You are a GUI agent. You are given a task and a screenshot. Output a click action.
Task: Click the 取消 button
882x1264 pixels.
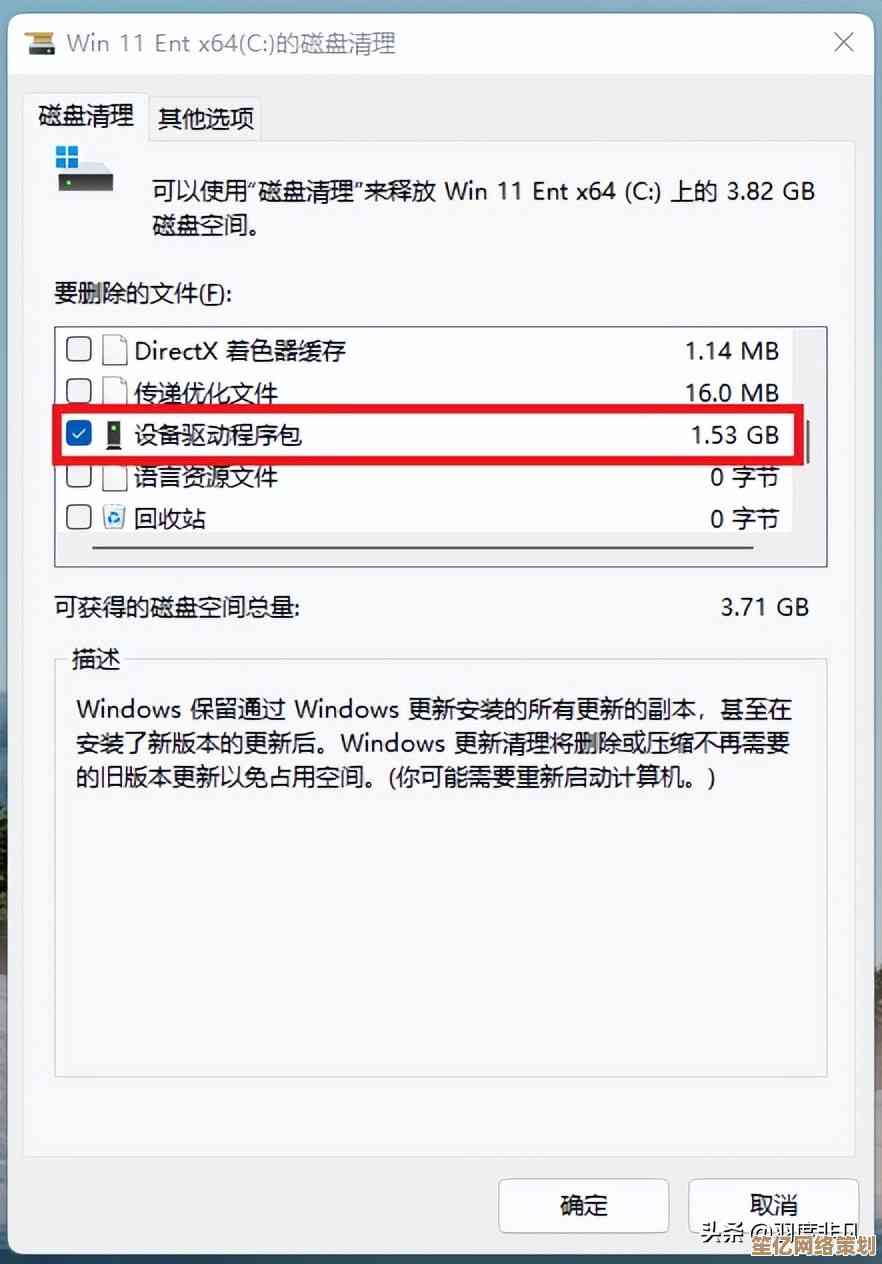(x=773, y=1204)
